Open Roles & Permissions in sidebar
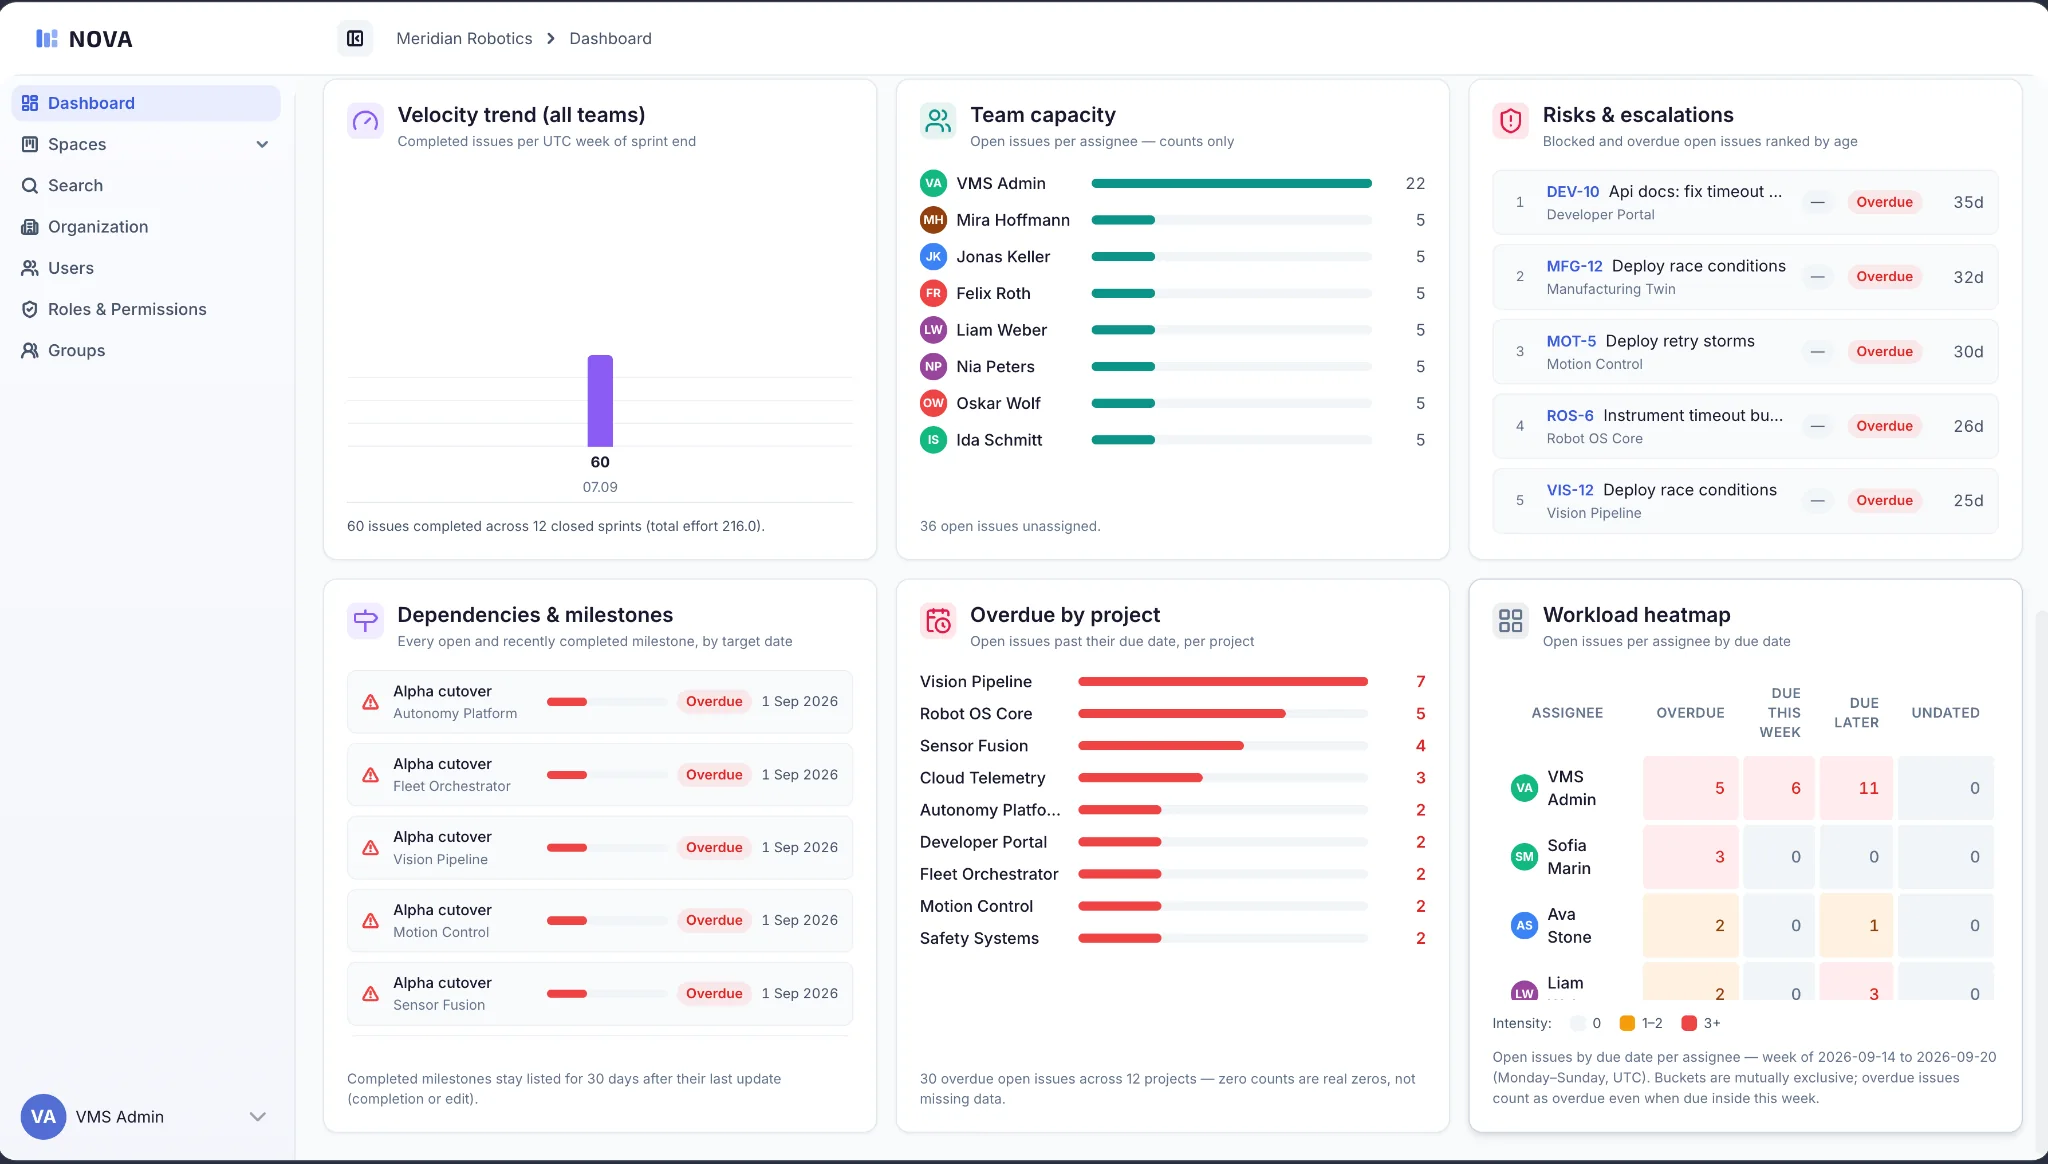 [x=146, y=309]
